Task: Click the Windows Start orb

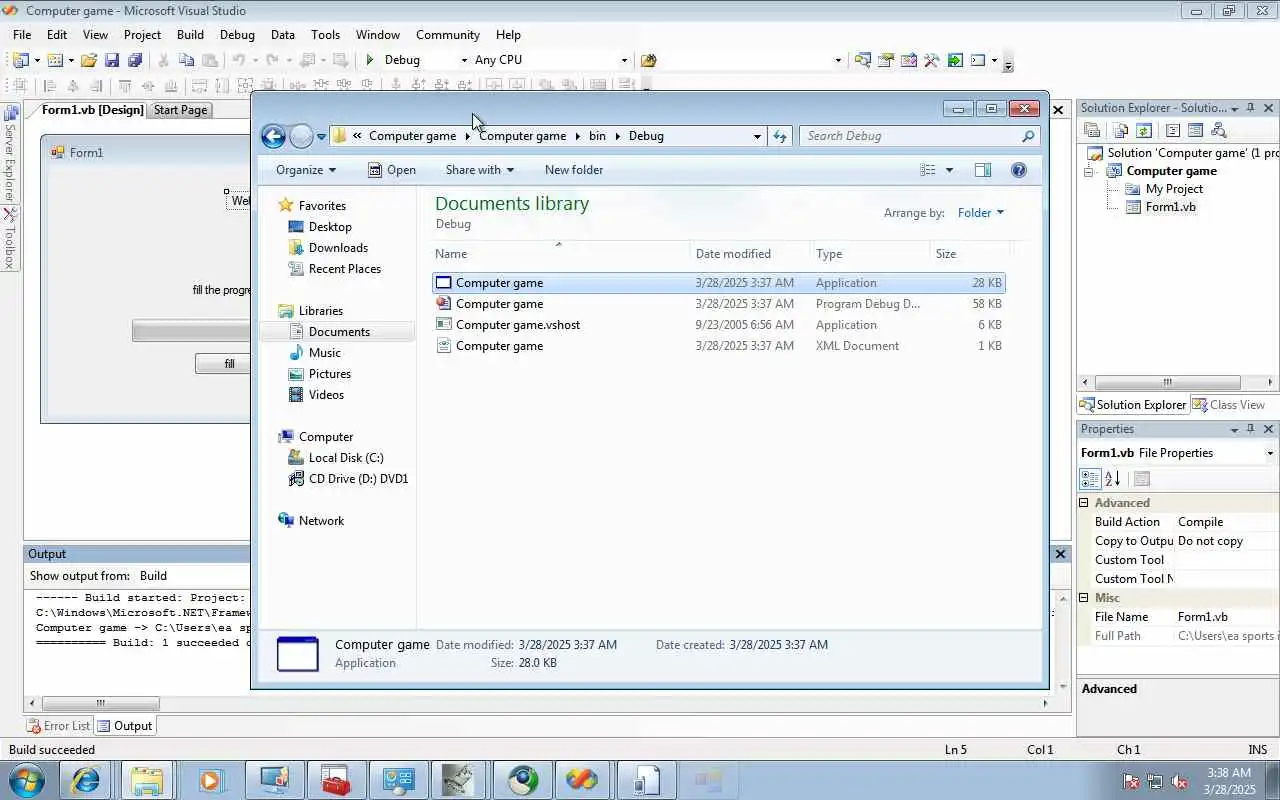Action: pos(27,780)
